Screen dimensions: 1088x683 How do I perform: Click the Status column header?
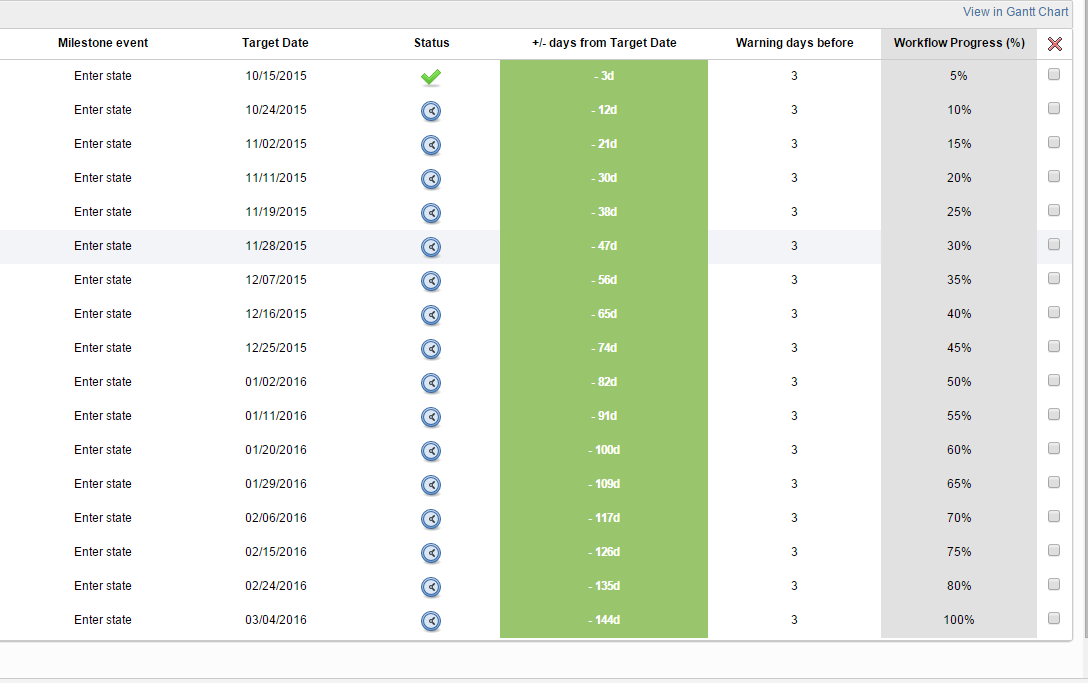pos(431,43)
